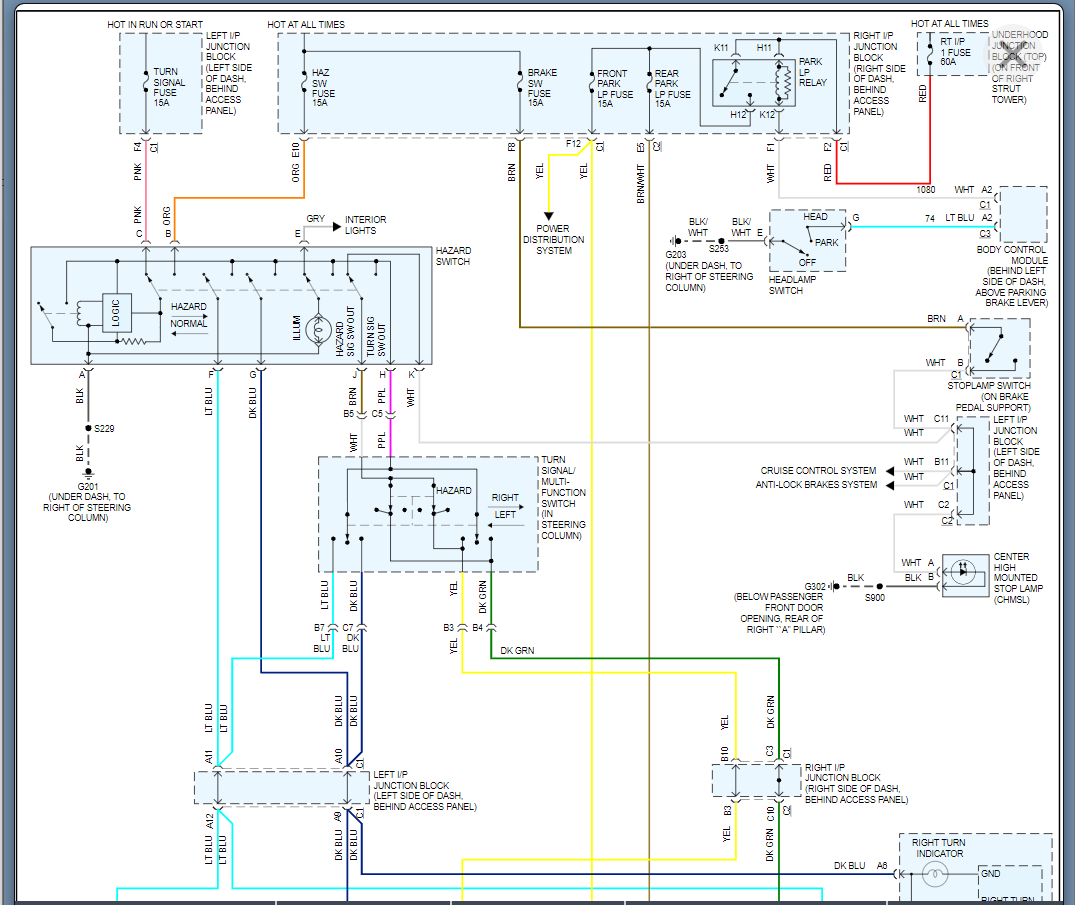
Task: Click the S229 splice point
Action: click(88, 428)
